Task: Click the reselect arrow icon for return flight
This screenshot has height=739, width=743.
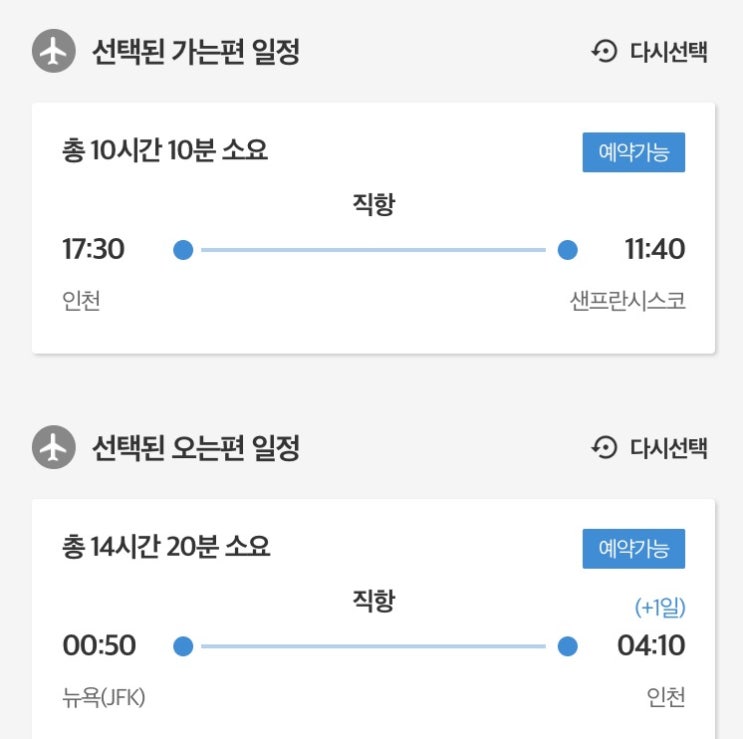Action: (605, 448)
